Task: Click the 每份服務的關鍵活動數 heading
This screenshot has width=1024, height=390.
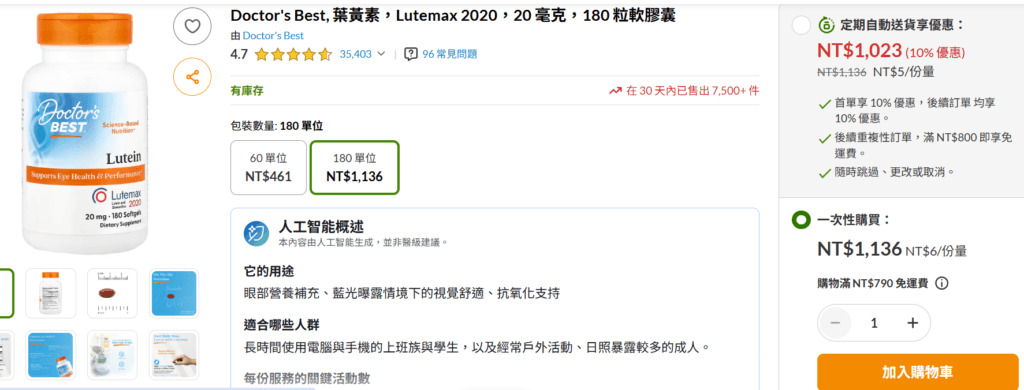Action: [307, 378]
